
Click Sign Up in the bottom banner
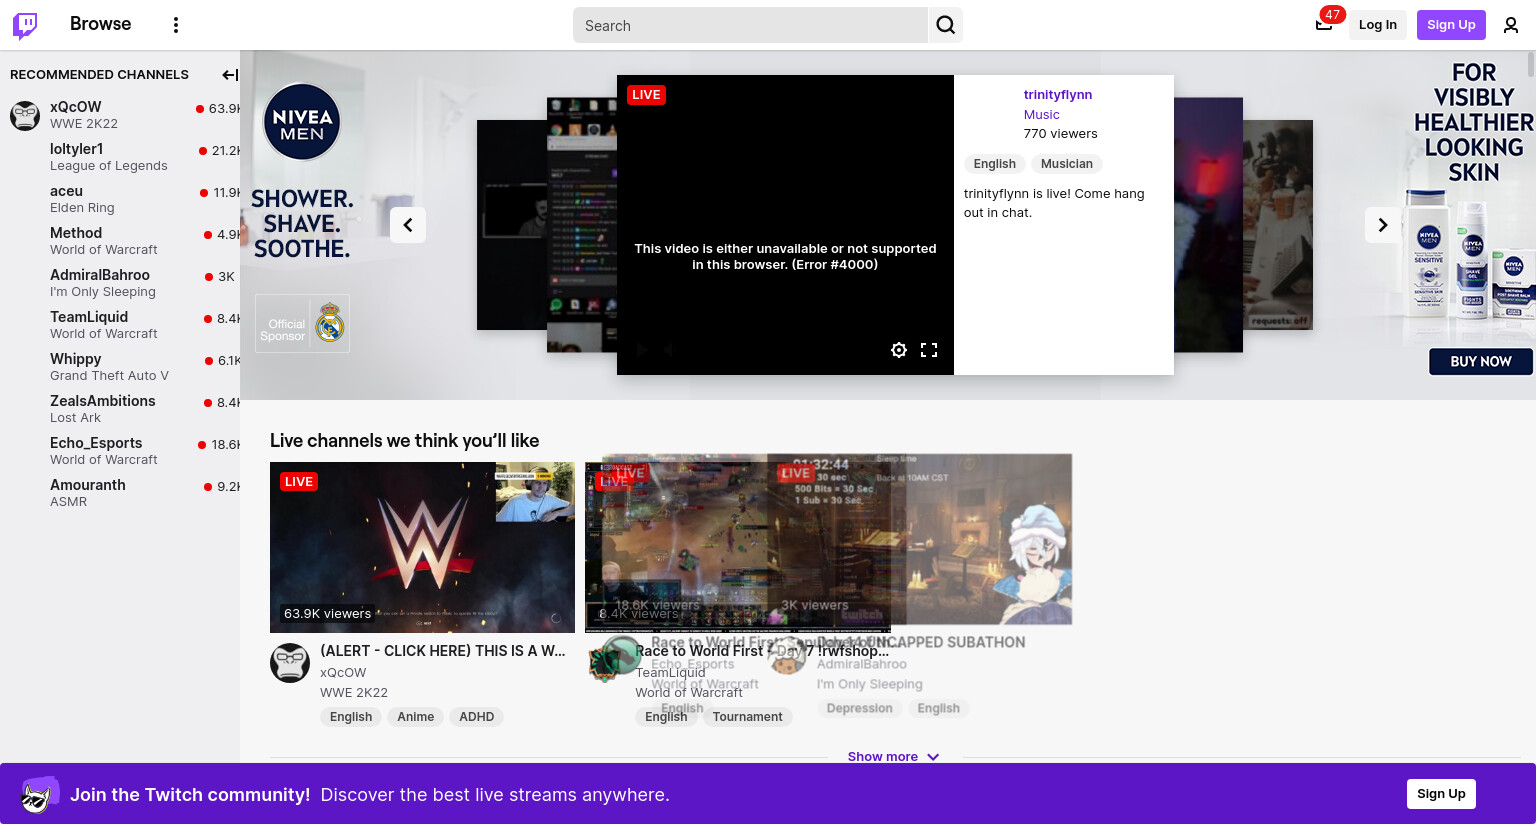tap(1440, 794)
